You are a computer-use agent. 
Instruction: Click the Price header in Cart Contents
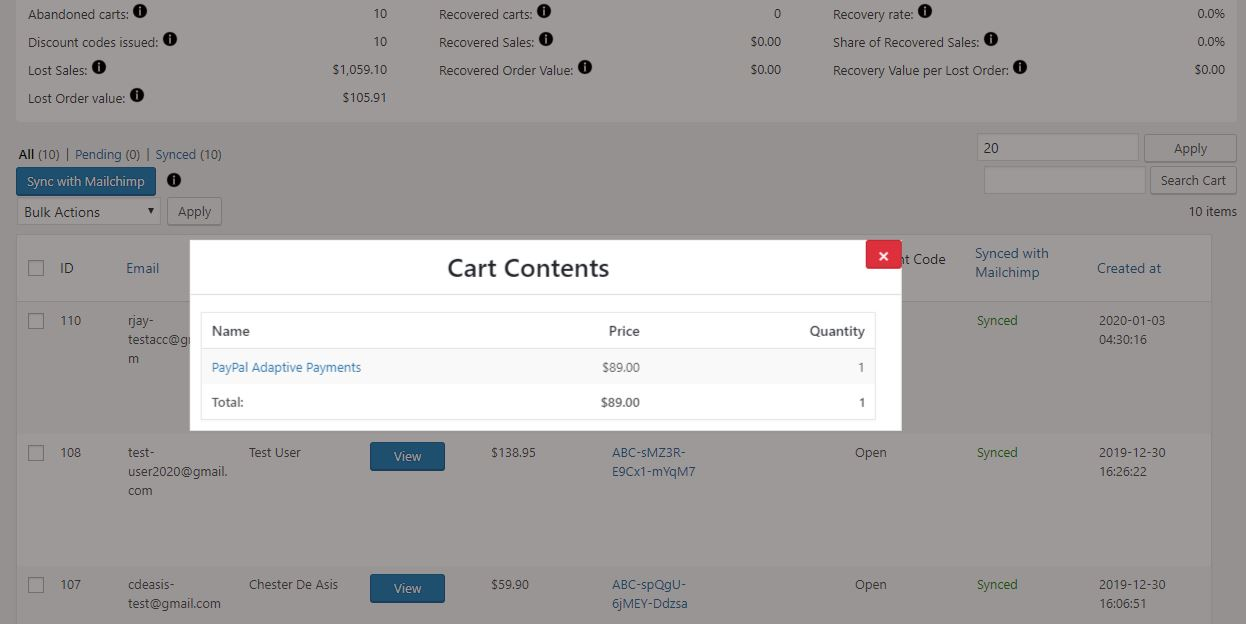tap(624, 331)
